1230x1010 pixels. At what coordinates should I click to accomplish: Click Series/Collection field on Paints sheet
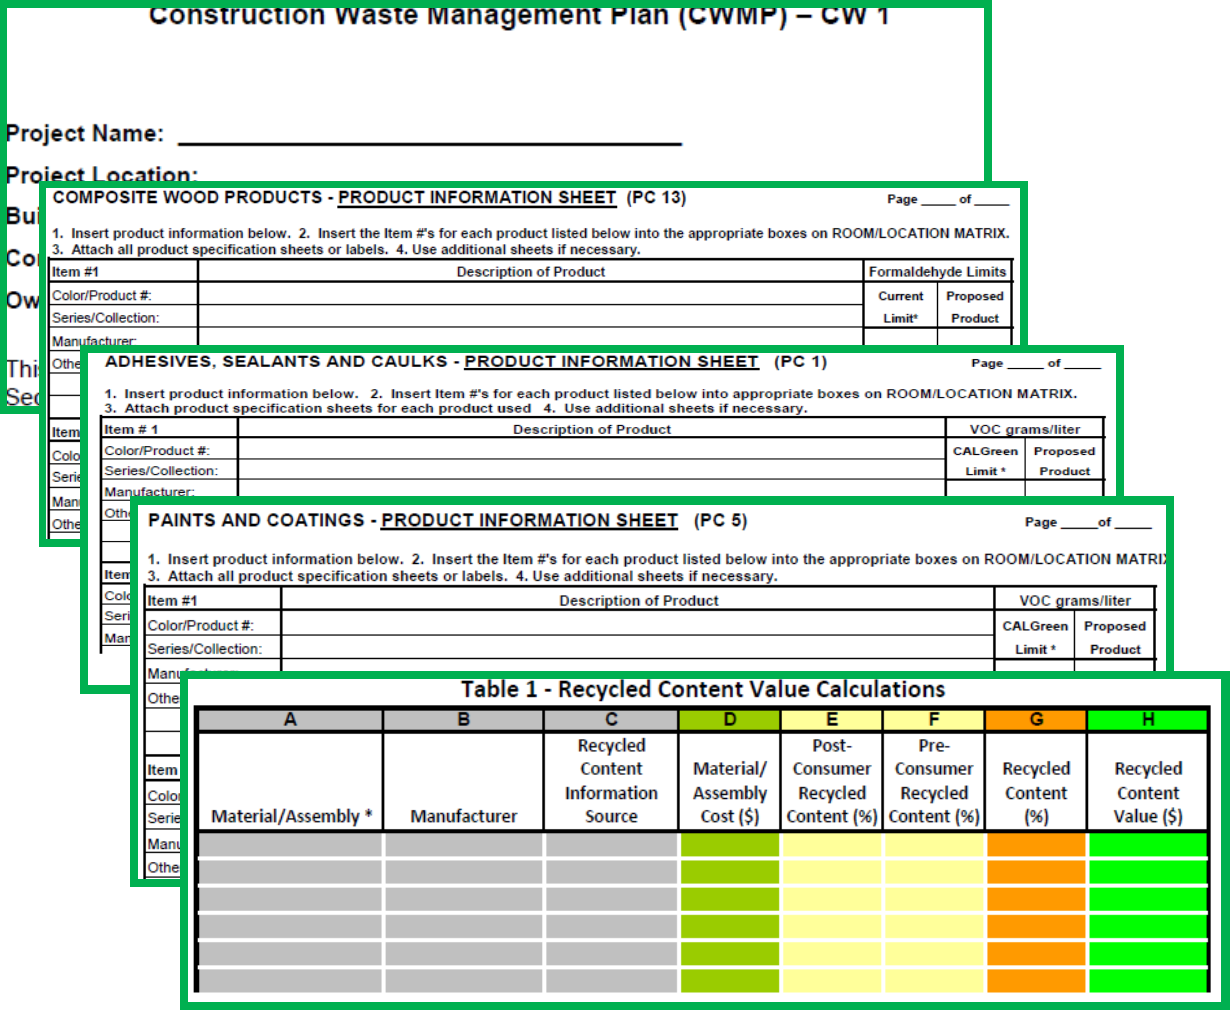click(x=637, y=648)
